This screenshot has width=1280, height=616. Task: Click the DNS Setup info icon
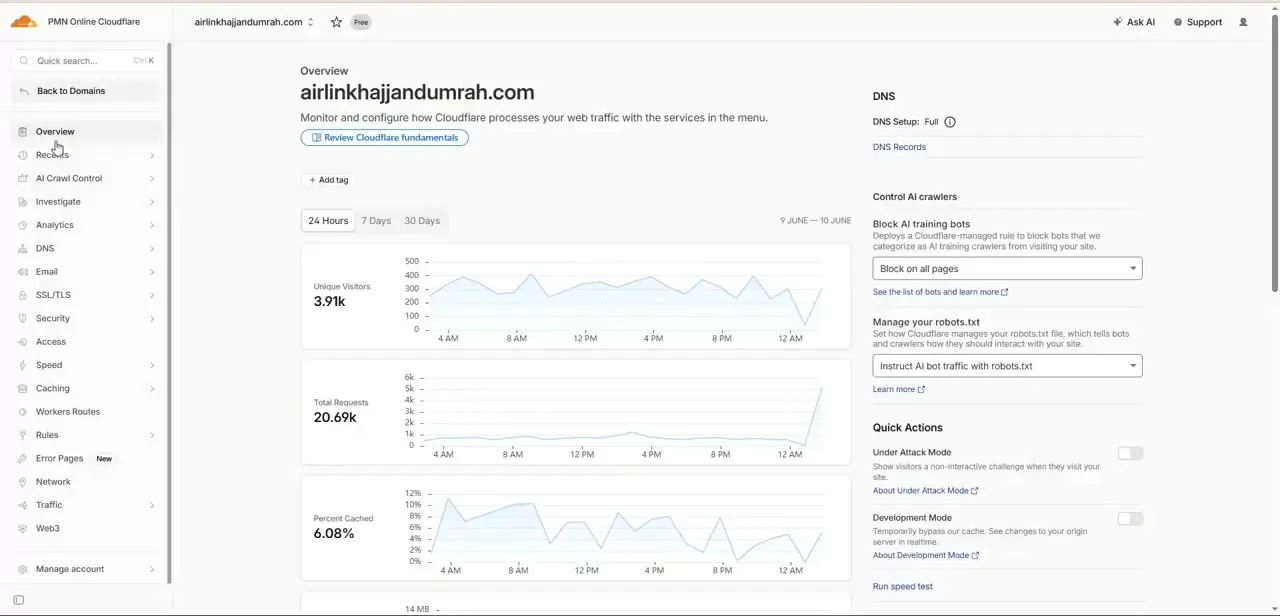click(x=950, y=122)
